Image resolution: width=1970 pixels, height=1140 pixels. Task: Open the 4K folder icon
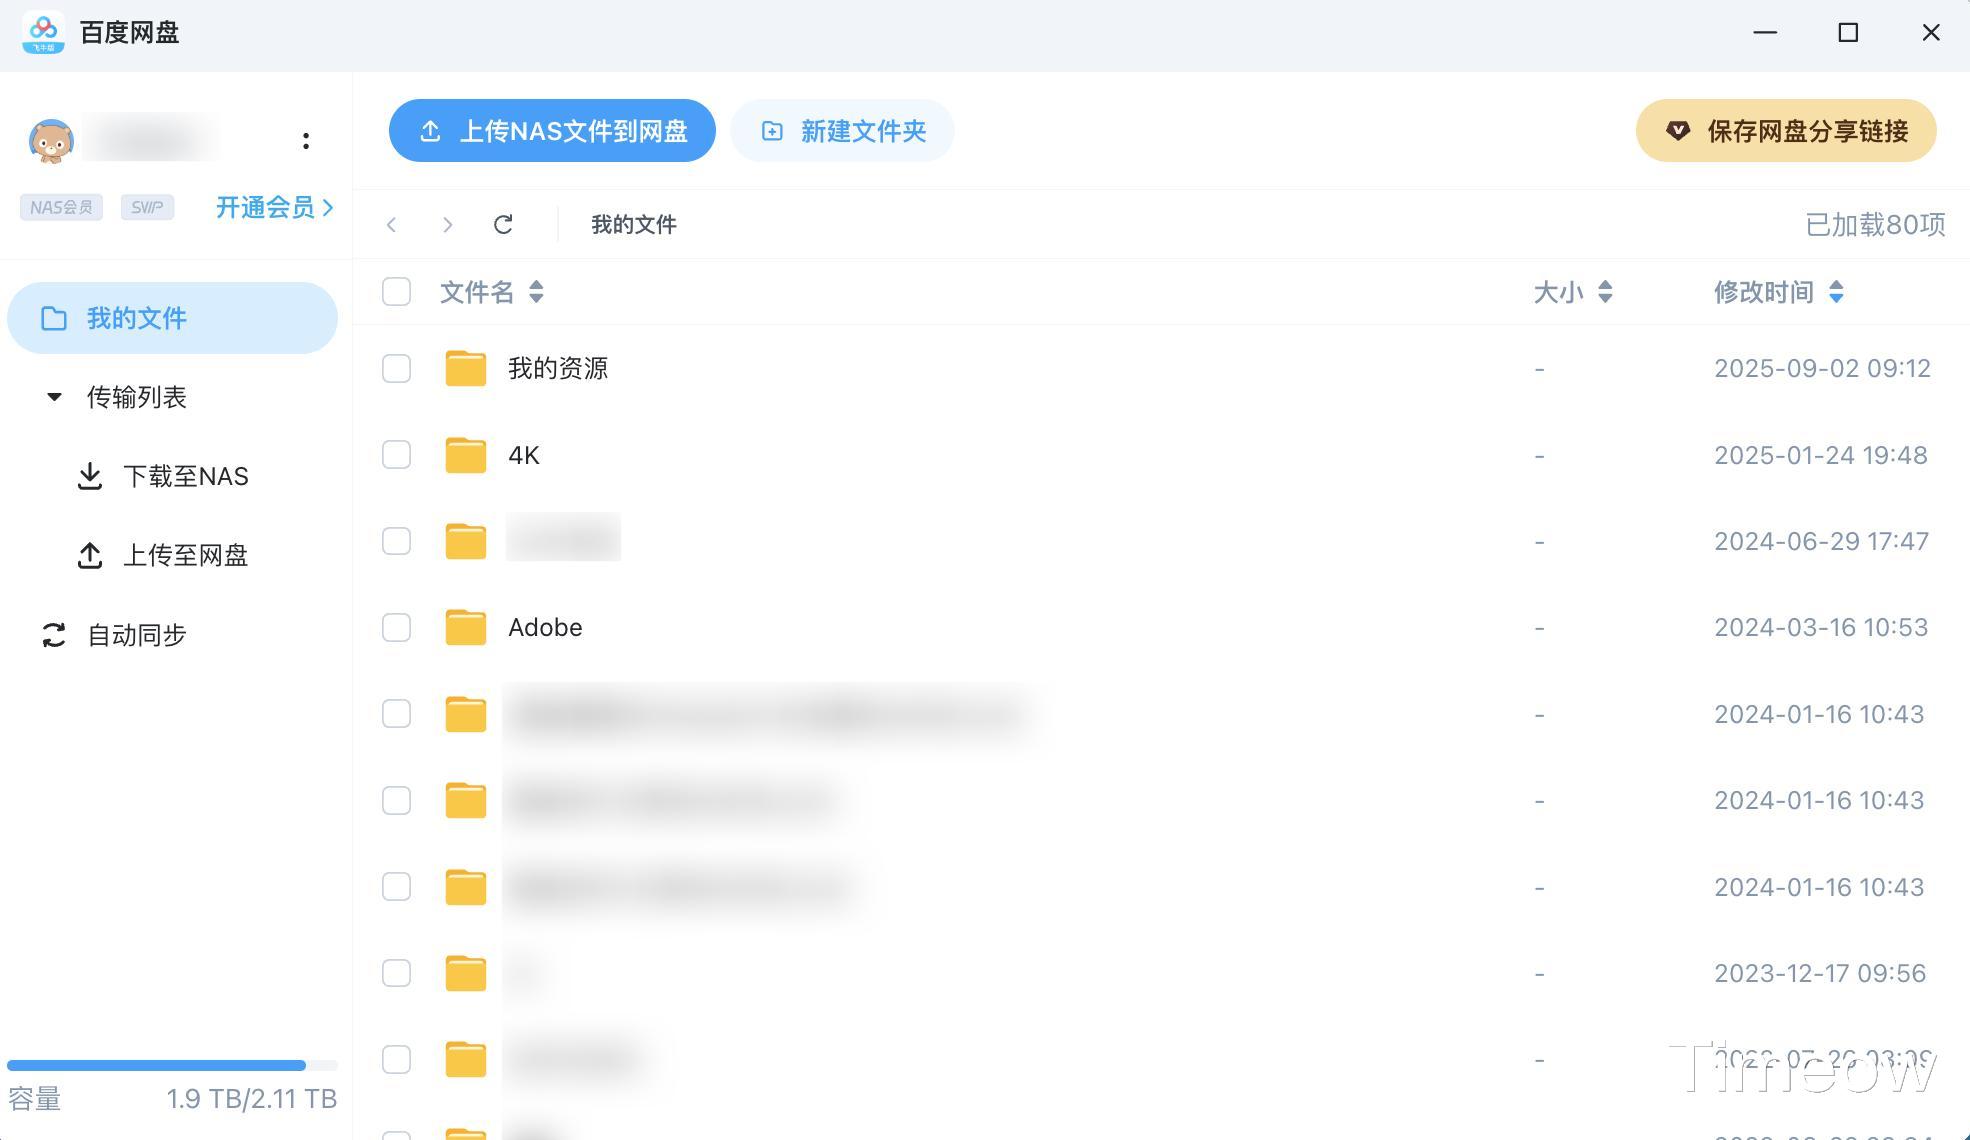point(465,456)
